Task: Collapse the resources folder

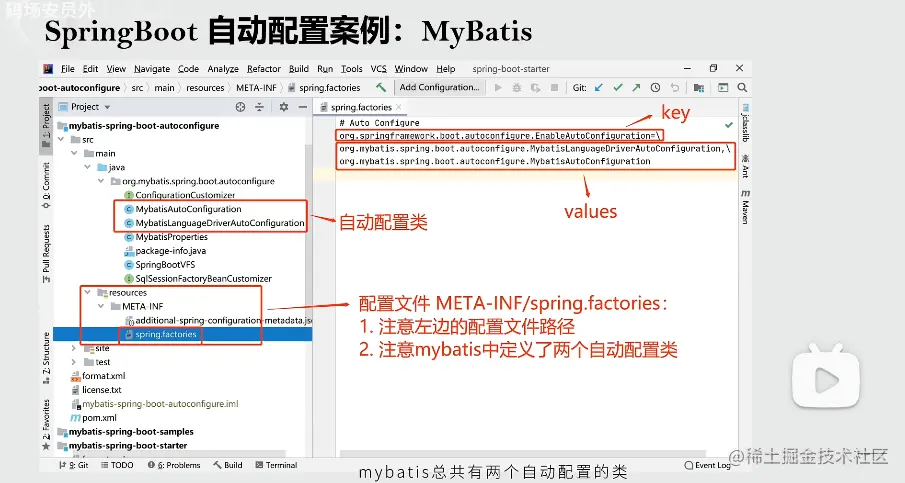Action: pyautogui.click(x=87, y=293)
